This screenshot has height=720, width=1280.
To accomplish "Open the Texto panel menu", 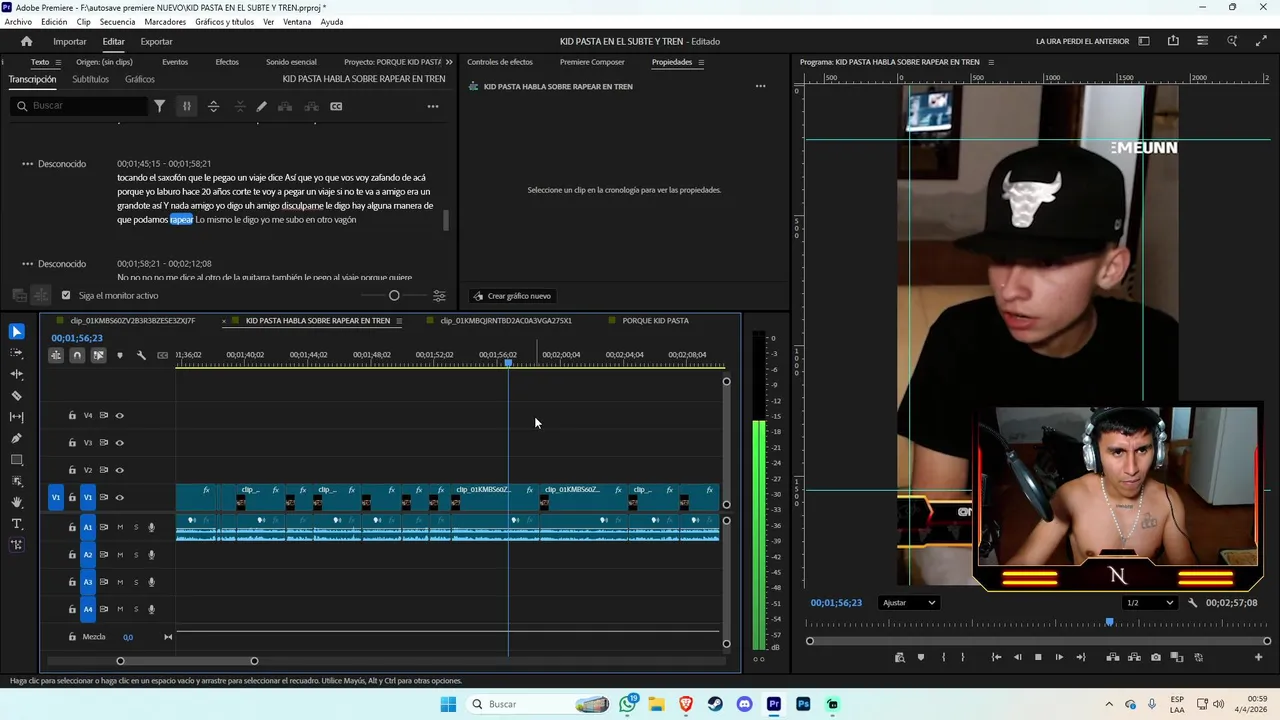I will pos(58,62).
